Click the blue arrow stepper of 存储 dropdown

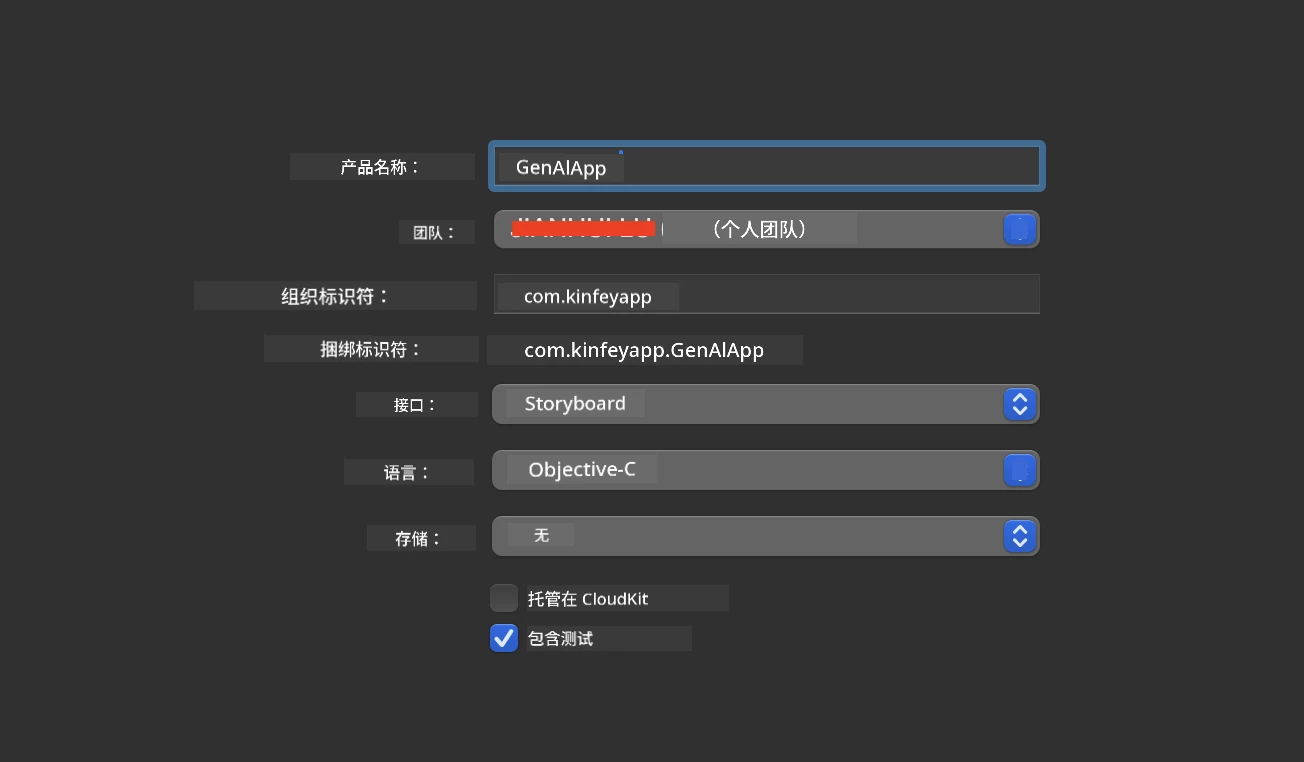1019,536
